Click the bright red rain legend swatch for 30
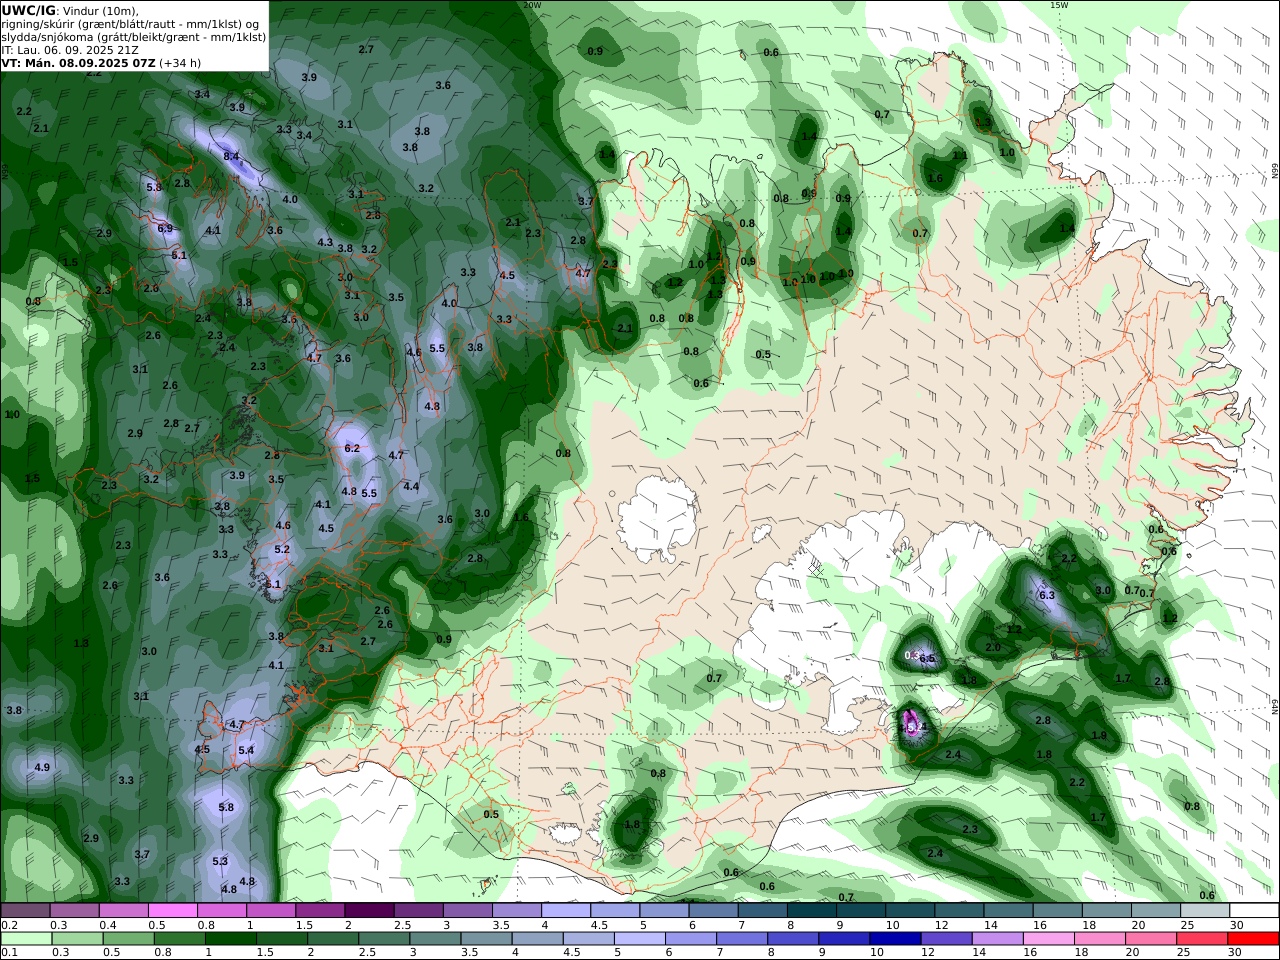 (x=1253, y=939)
